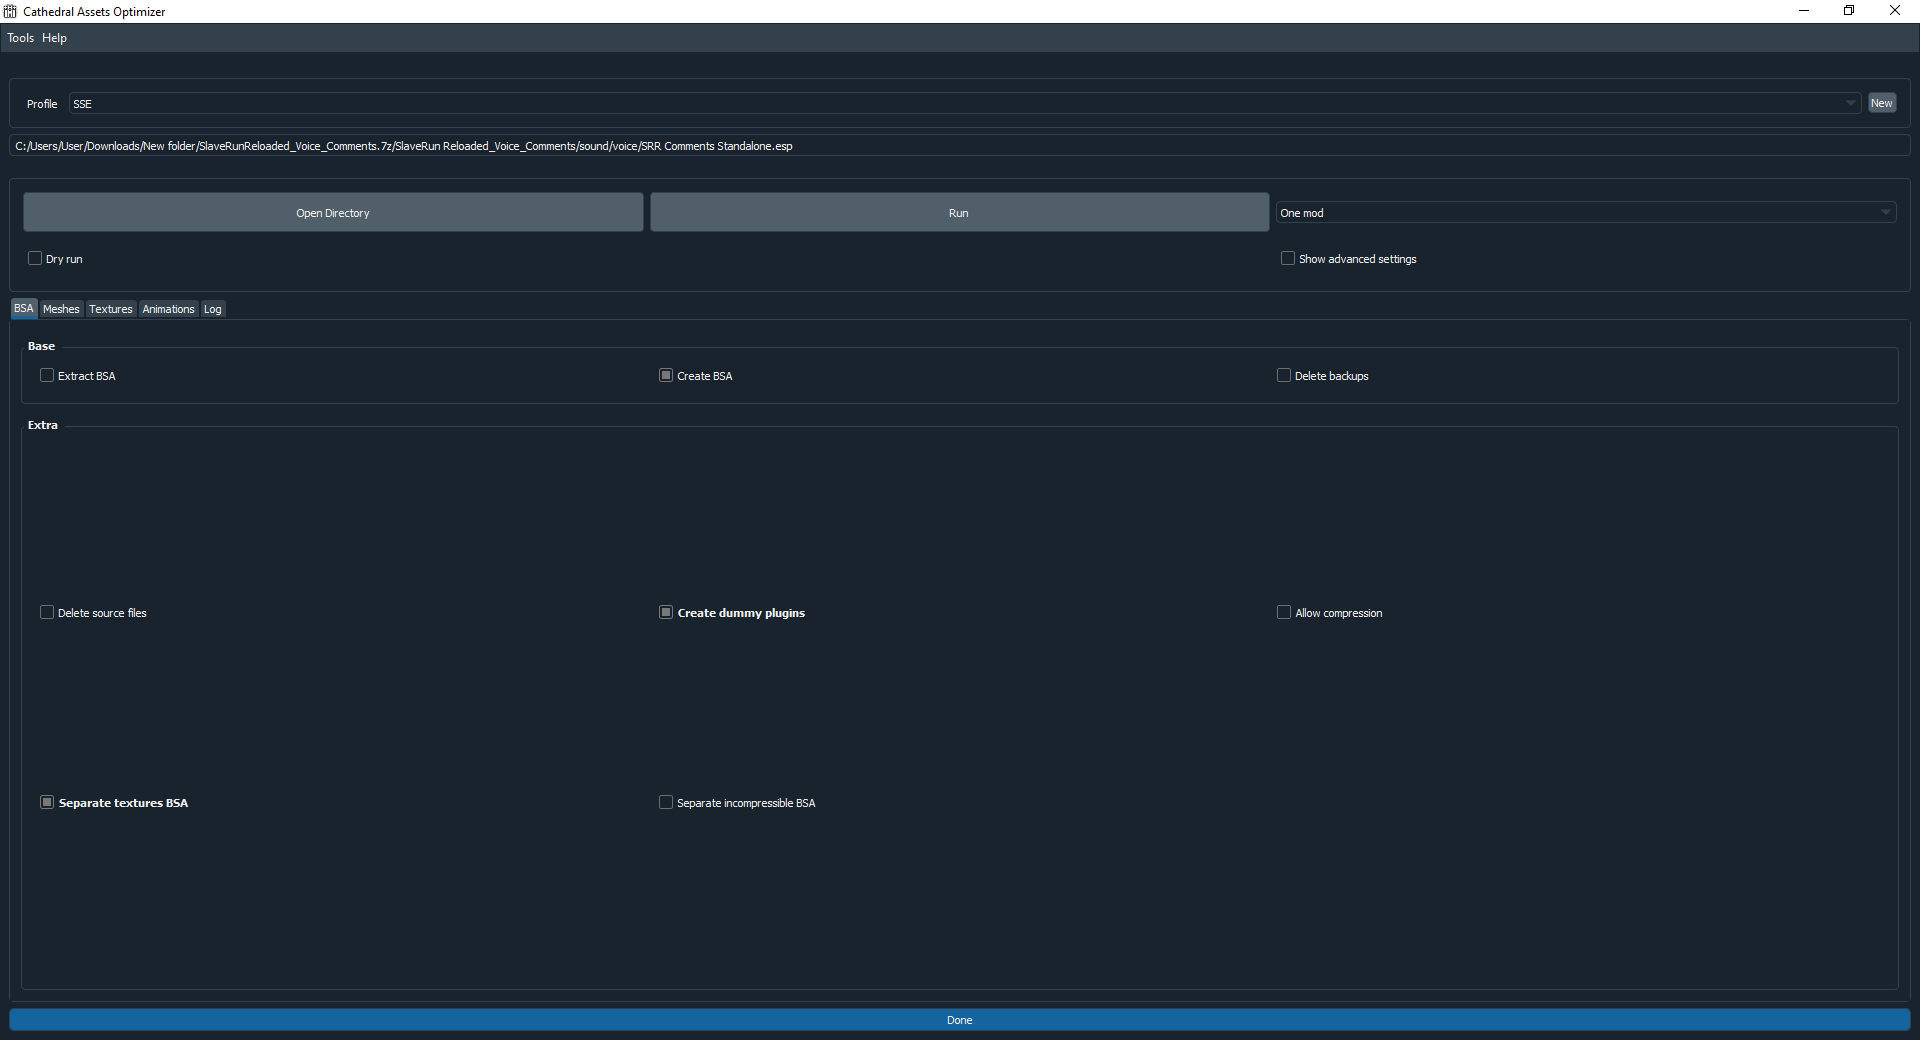1920x1040 pixels.
Task: Click the Cathedral Assets Optimizer title bar icon
Action: click(x=10, y=11)
